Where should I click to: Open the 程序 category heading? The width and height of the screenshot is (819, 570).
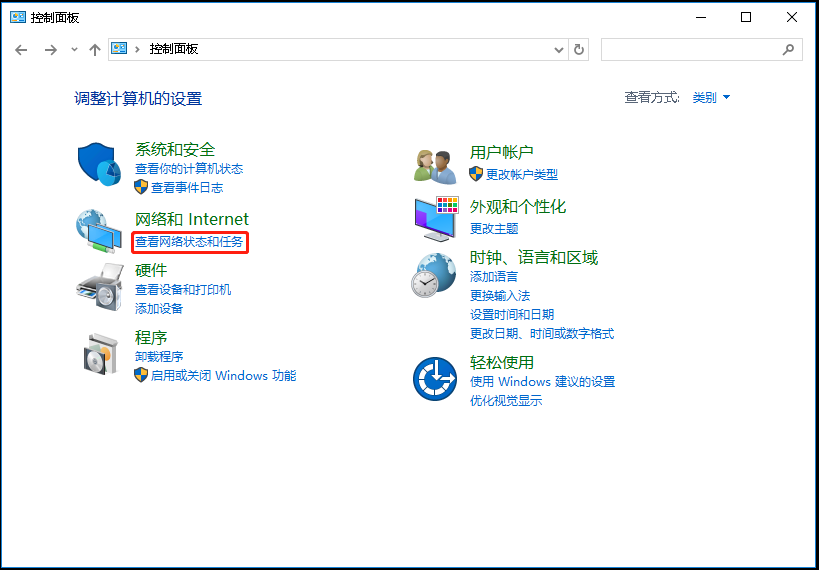tap(151, 338)
